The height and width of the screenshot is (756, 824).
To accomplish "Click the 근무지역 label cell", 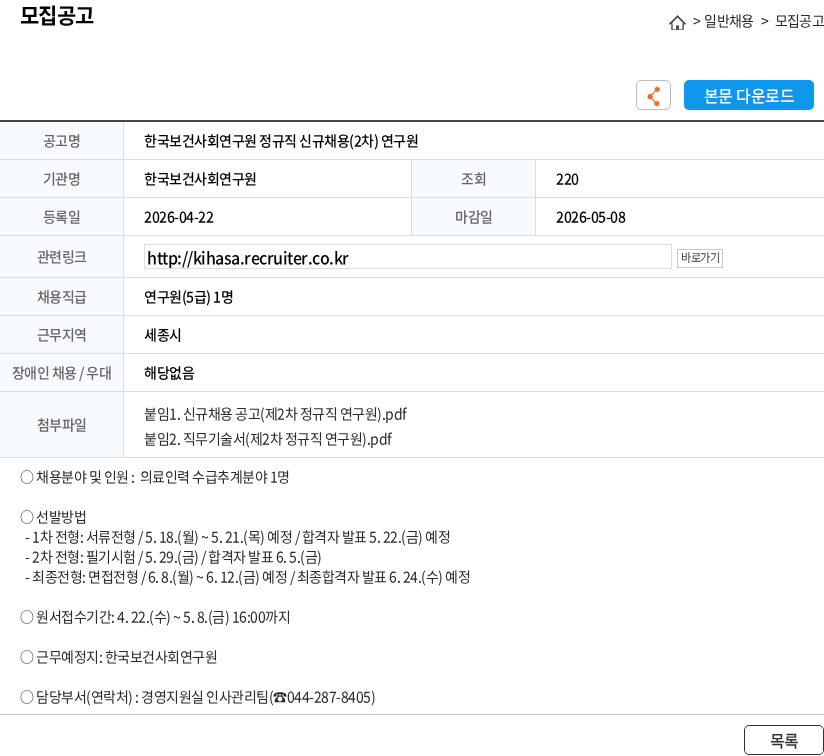I will [61, 335].
